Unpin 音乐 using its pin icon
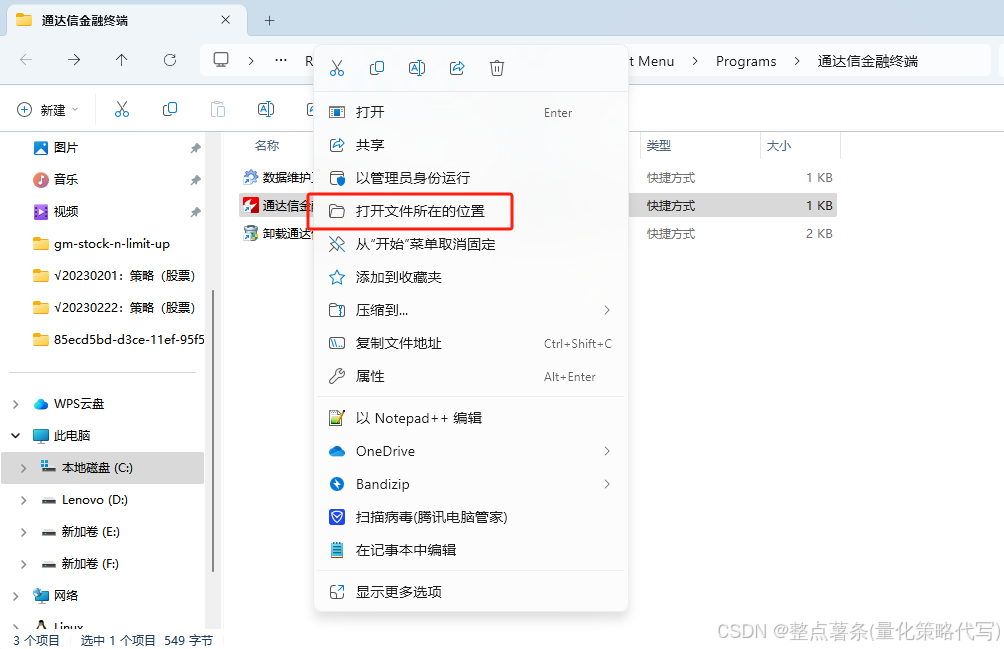 [195, 180]
